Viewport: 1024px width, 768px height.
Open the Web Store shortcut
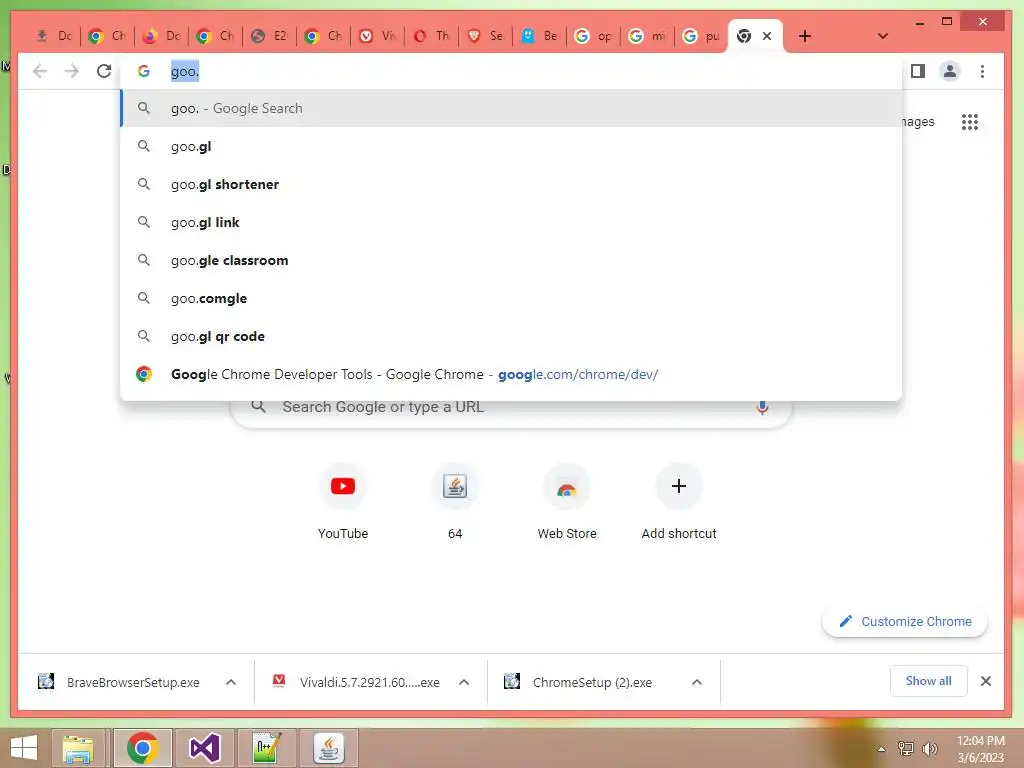[567, 502]
